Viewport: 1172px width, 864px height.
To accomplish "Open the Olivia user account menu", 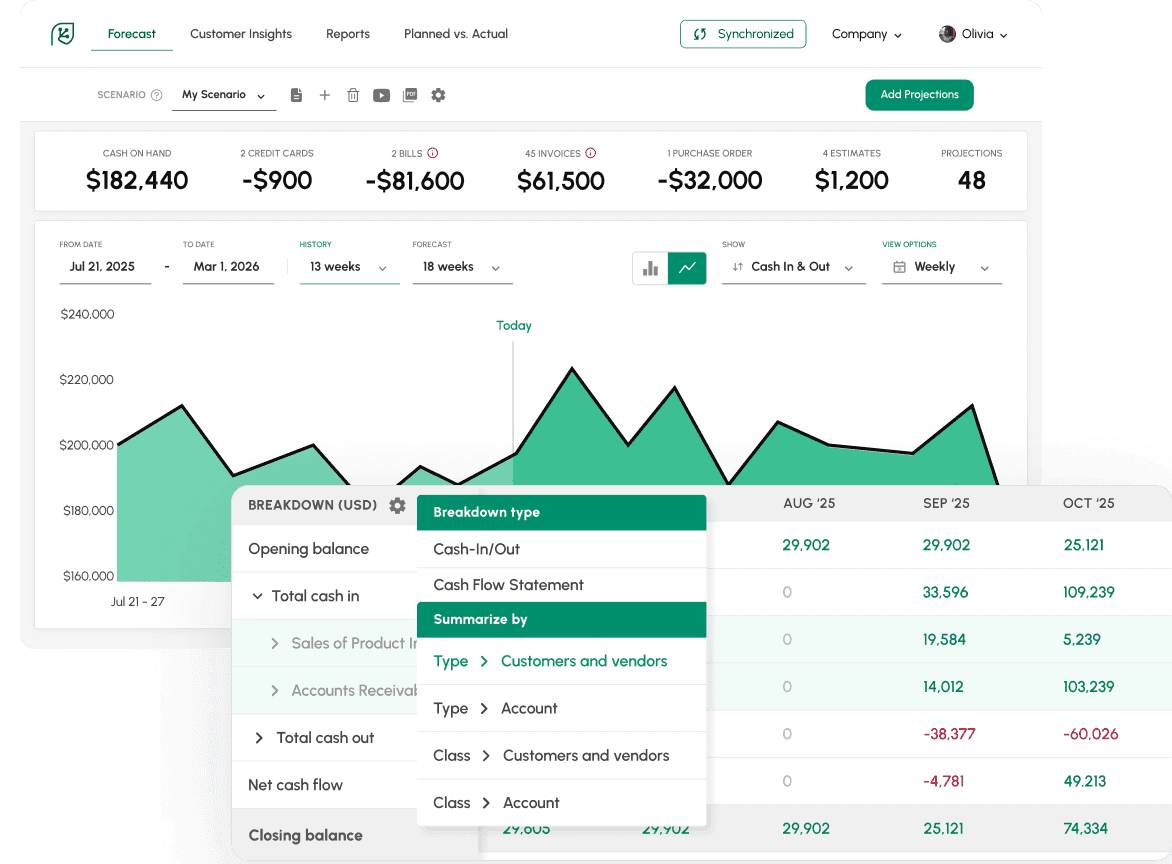I will pos(973,34).
